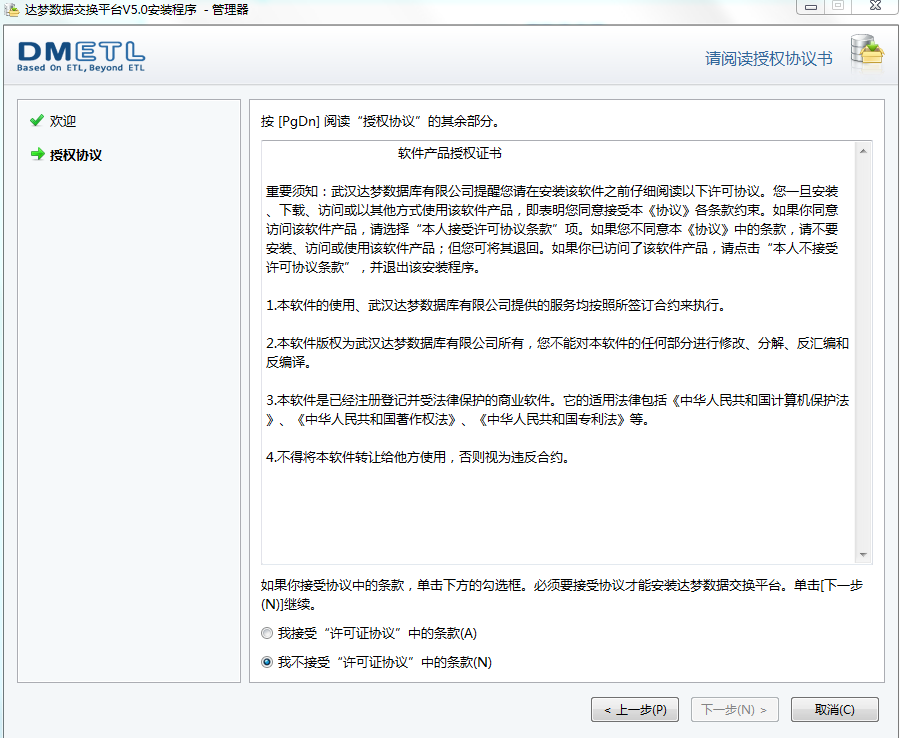Click the license text scroll-down arrow

click(863, 555)
